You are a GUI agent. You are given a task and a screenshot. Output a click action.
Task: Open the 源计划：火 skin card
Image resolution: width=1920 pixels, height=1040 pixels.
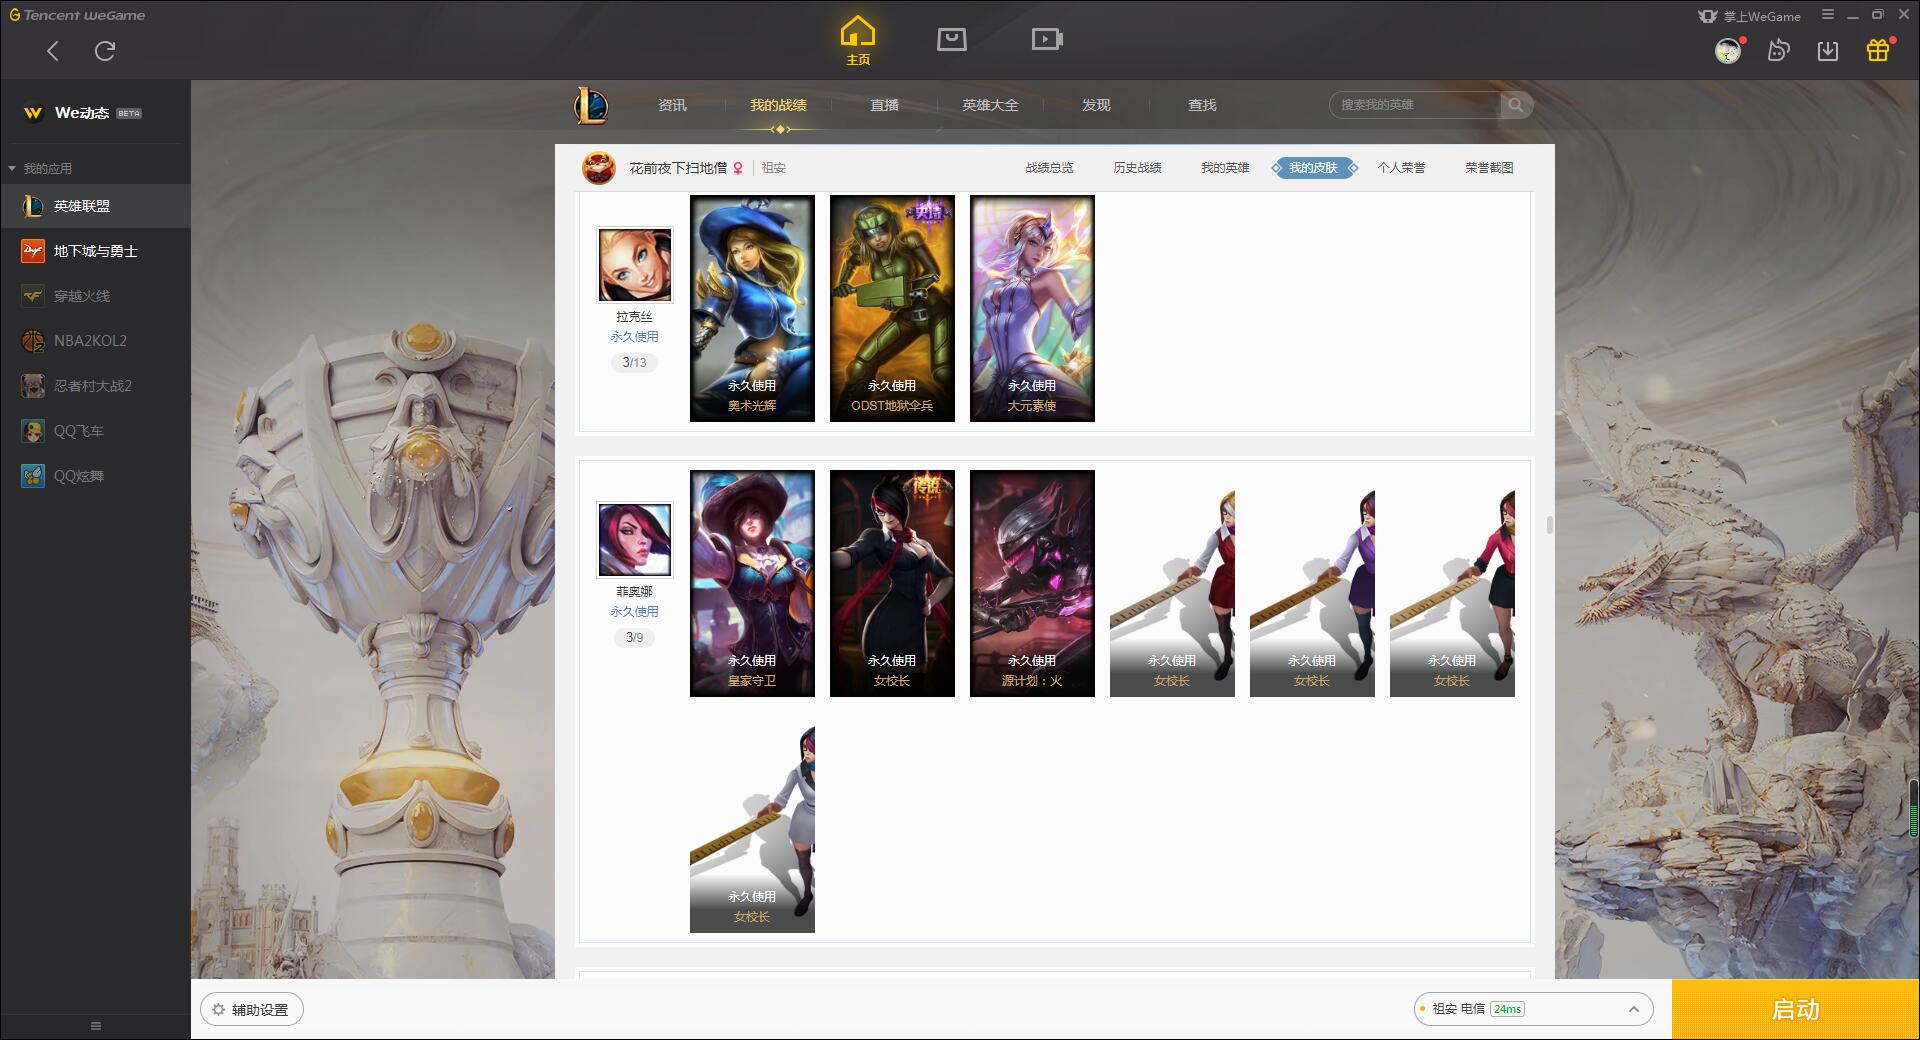click(x=1032, y=583)
